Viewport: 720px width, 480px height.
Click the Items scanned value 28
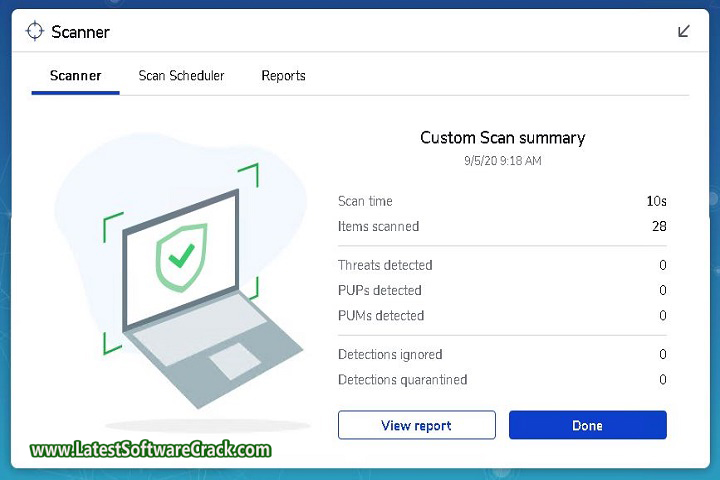658,226
